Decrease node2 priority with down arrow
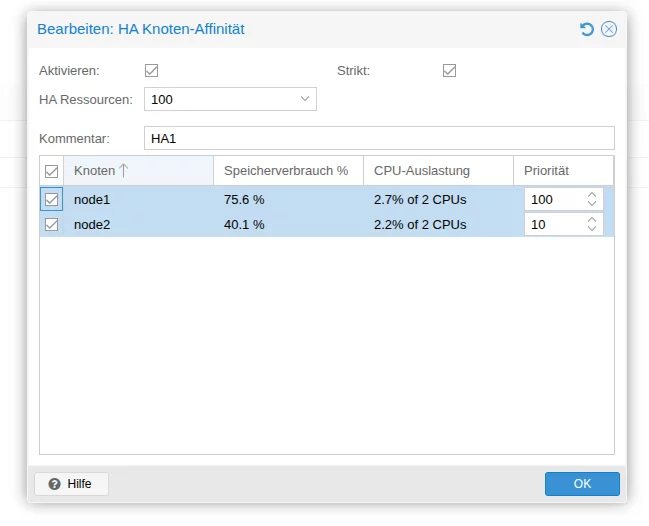The height and width of the screenshot is (526, 649). (592, 230)
